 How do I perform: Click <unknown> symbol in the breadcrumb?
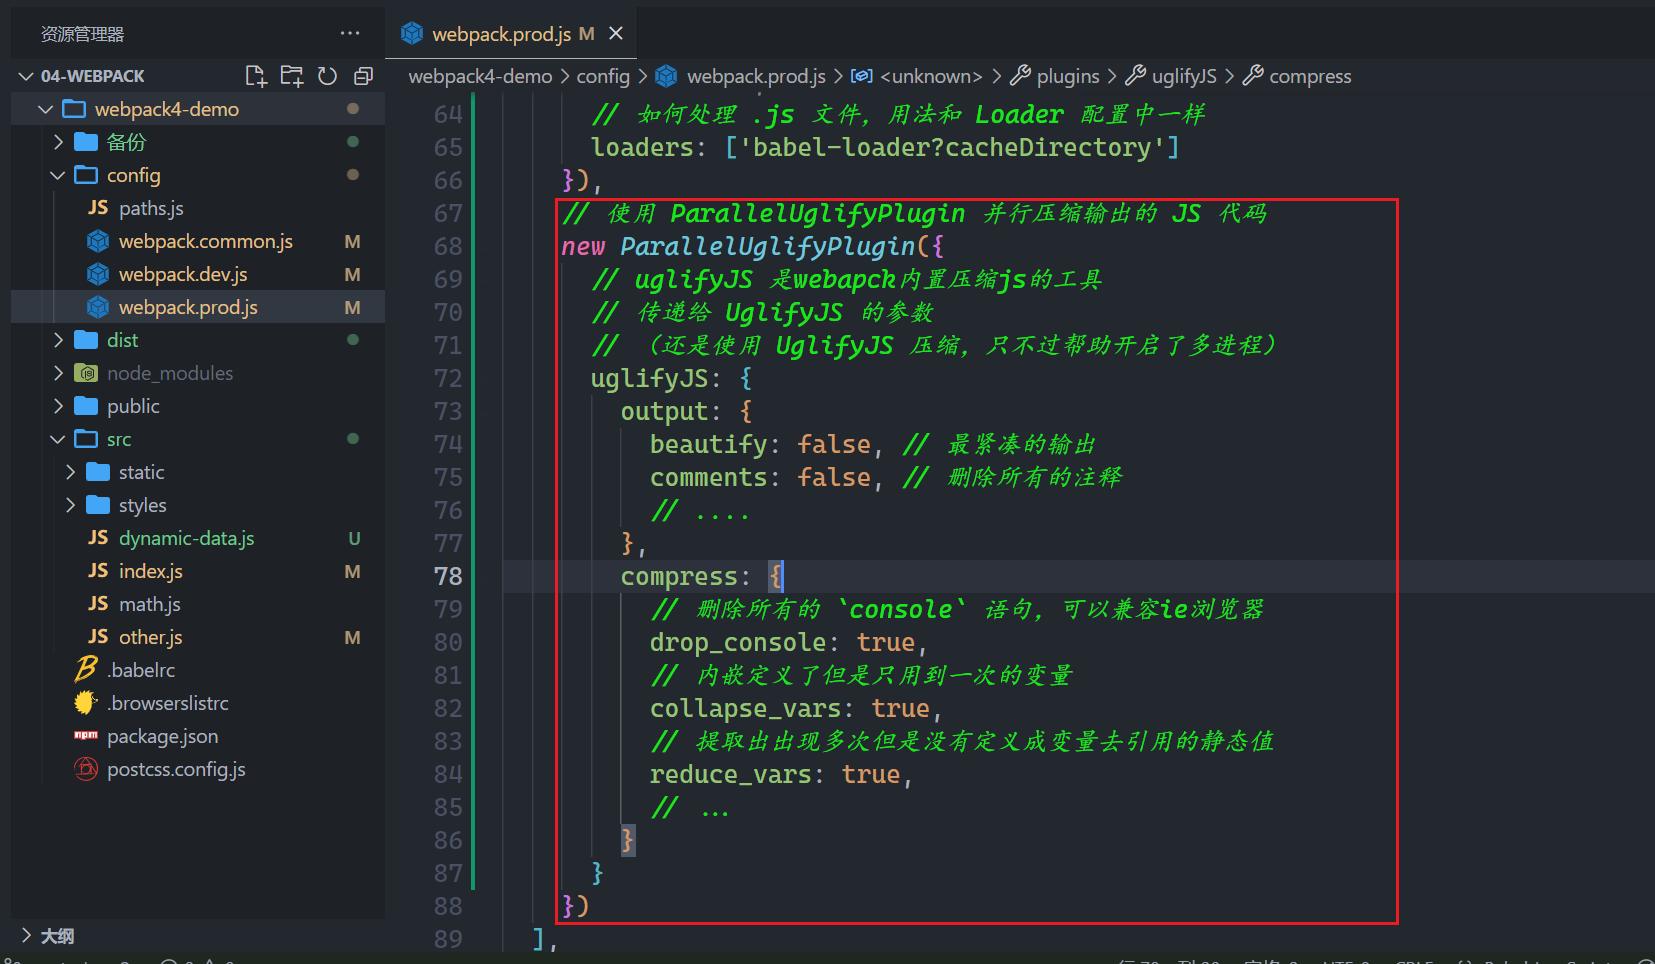[x=931, y=76]
